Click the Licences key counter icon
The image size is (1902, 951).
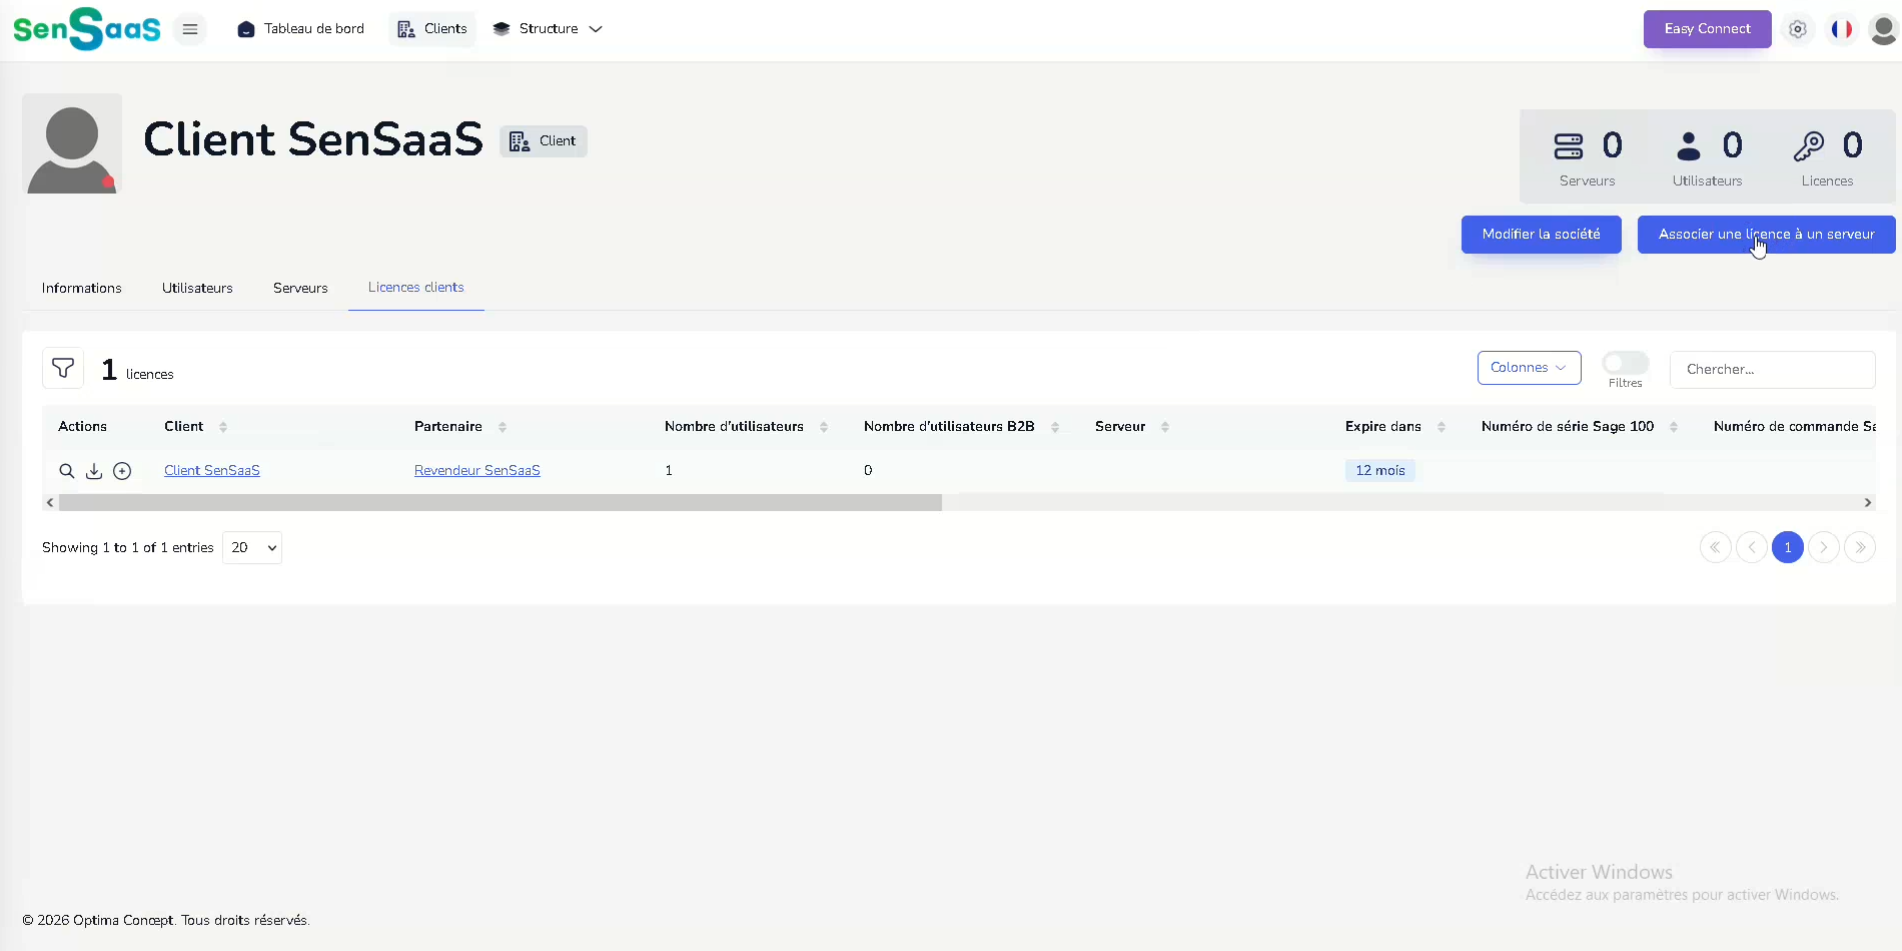pyautogui.click(x=1808, y=147)
